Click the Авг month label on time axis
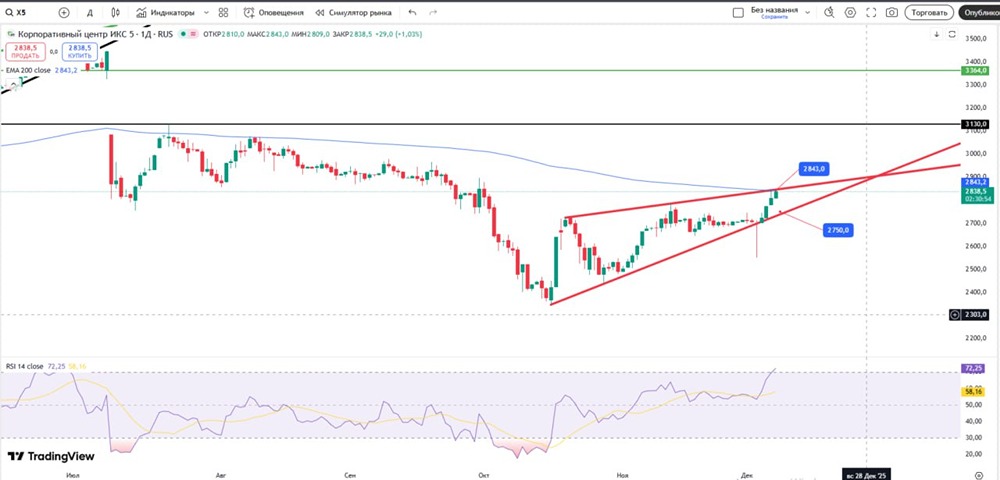This screenshot has height=480, width=1000. [x=221, y=475]
